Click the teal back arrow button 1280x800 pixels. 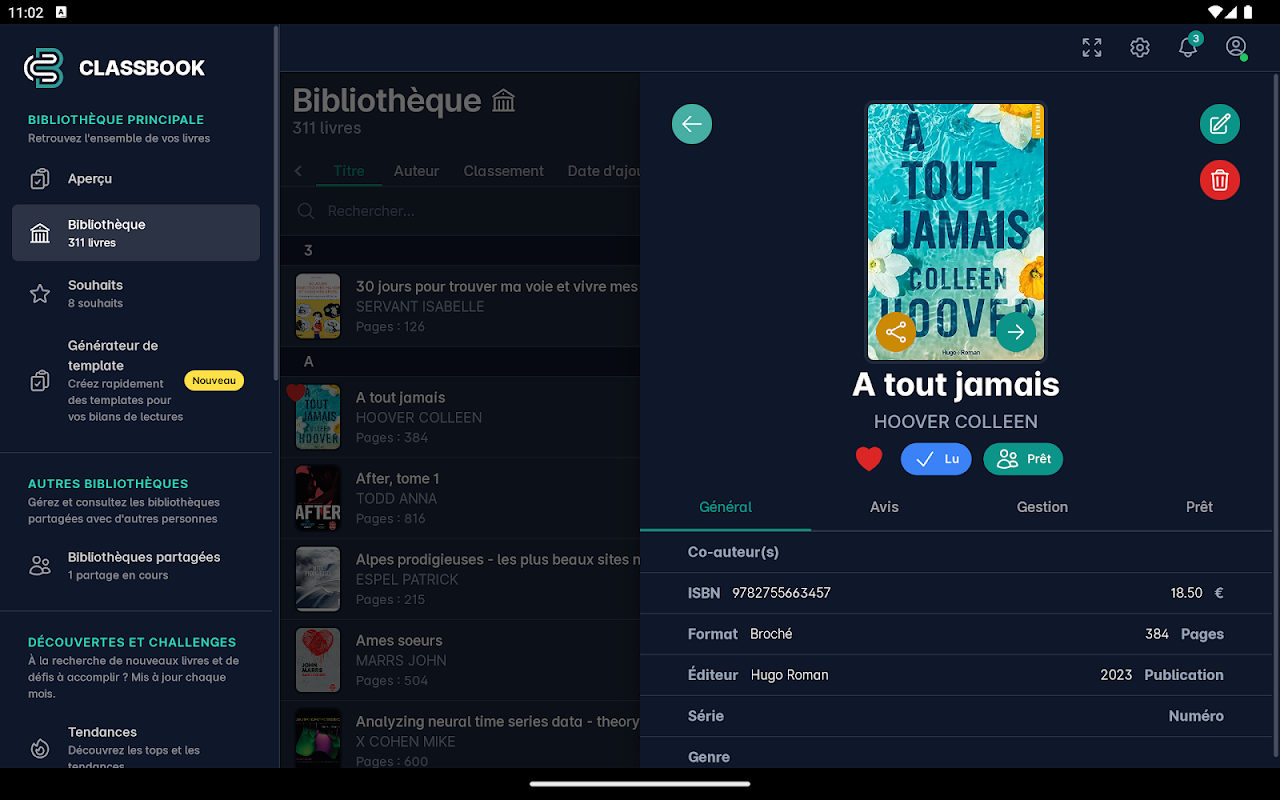coord(692,124)
